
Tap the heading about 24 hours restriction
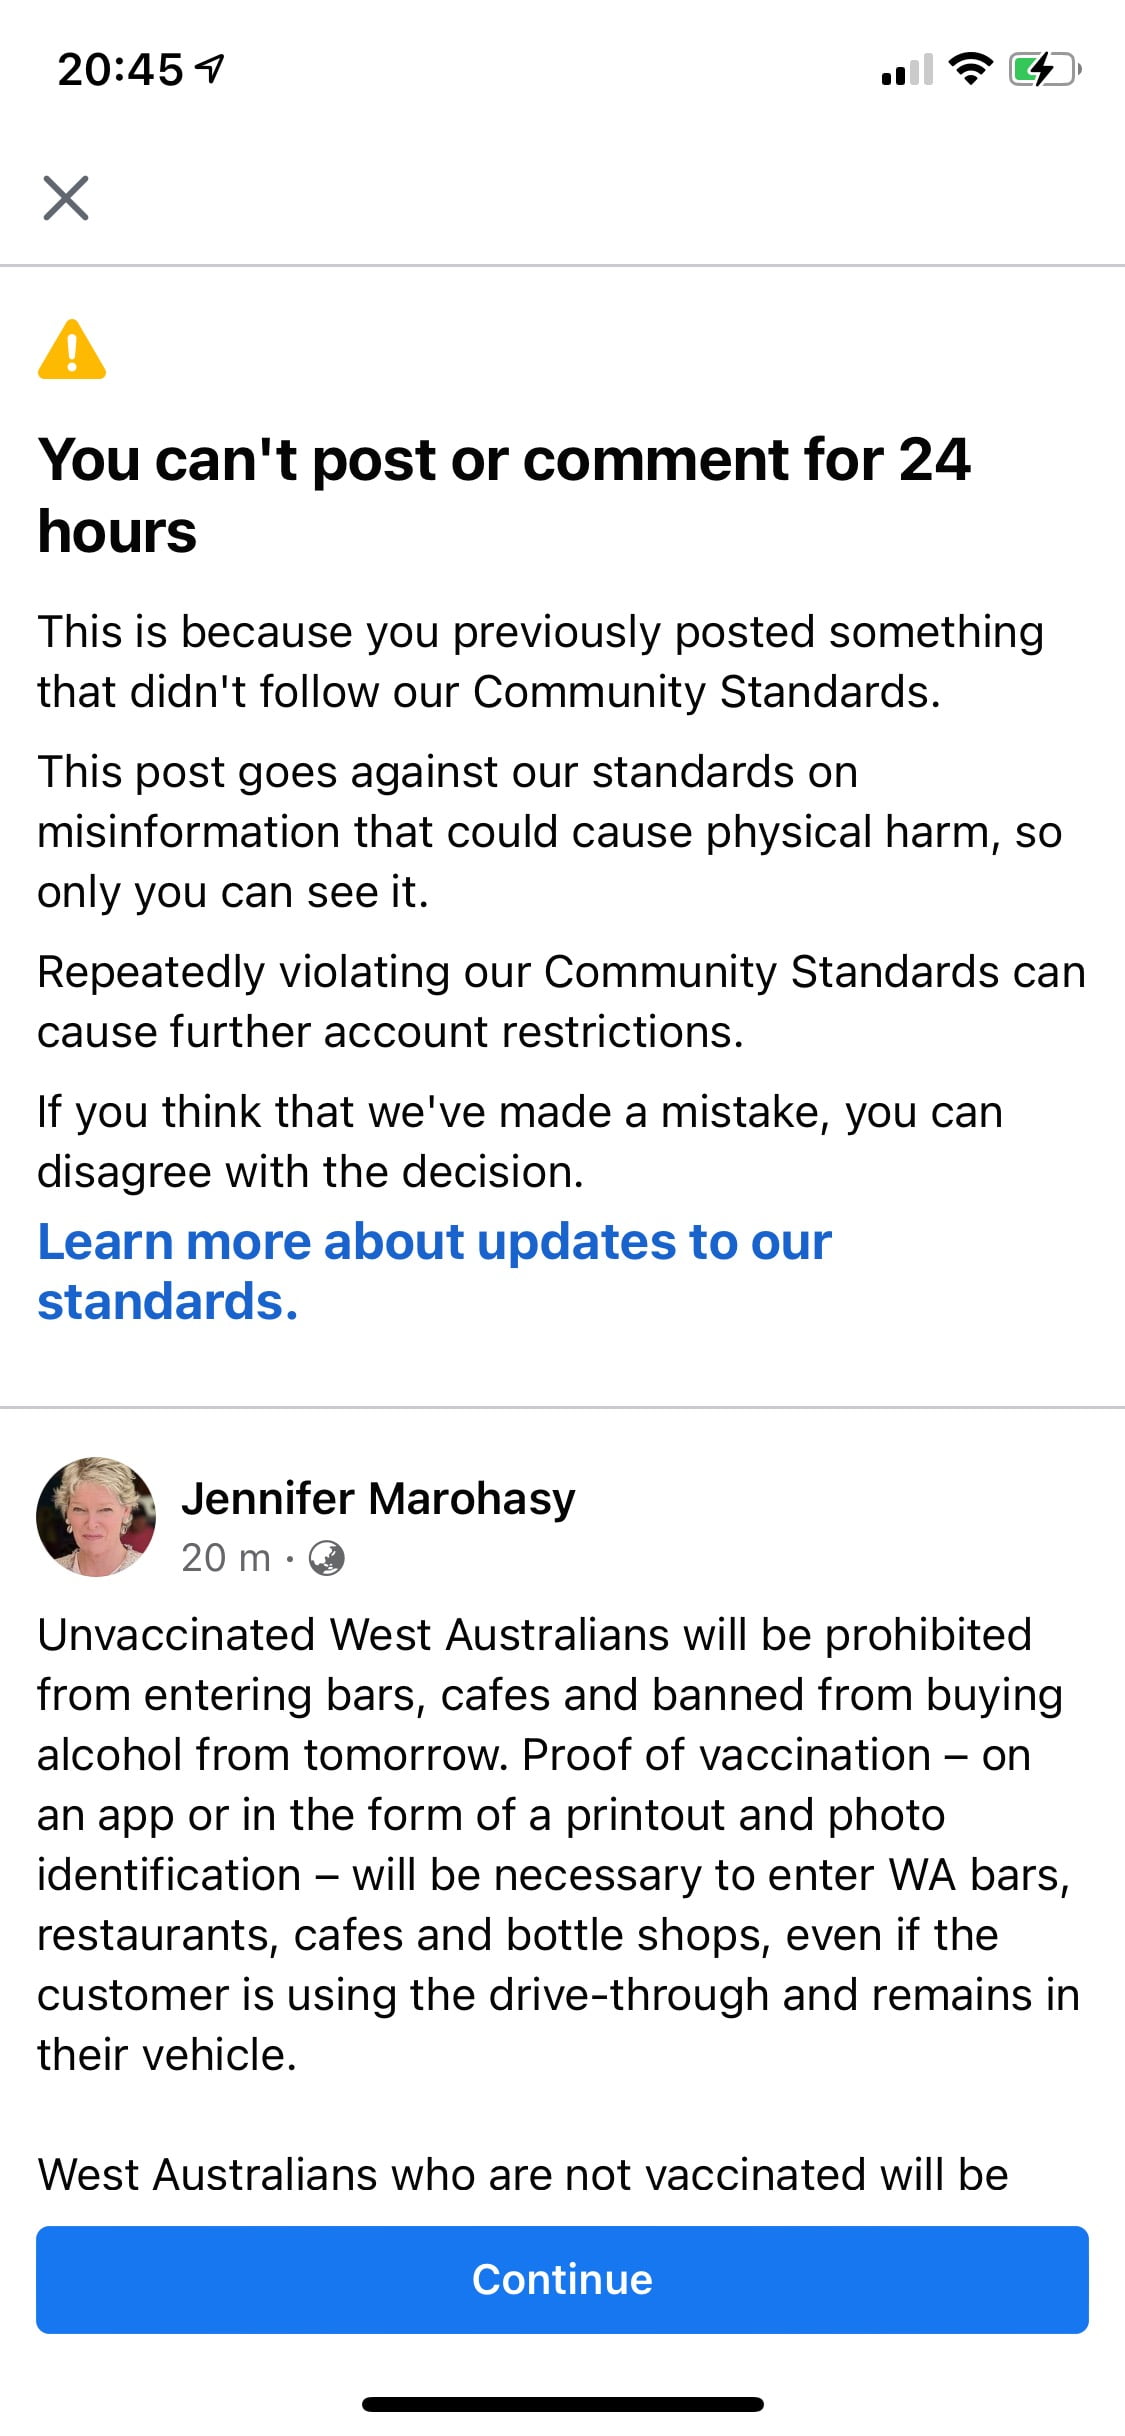tap(504, 495)
